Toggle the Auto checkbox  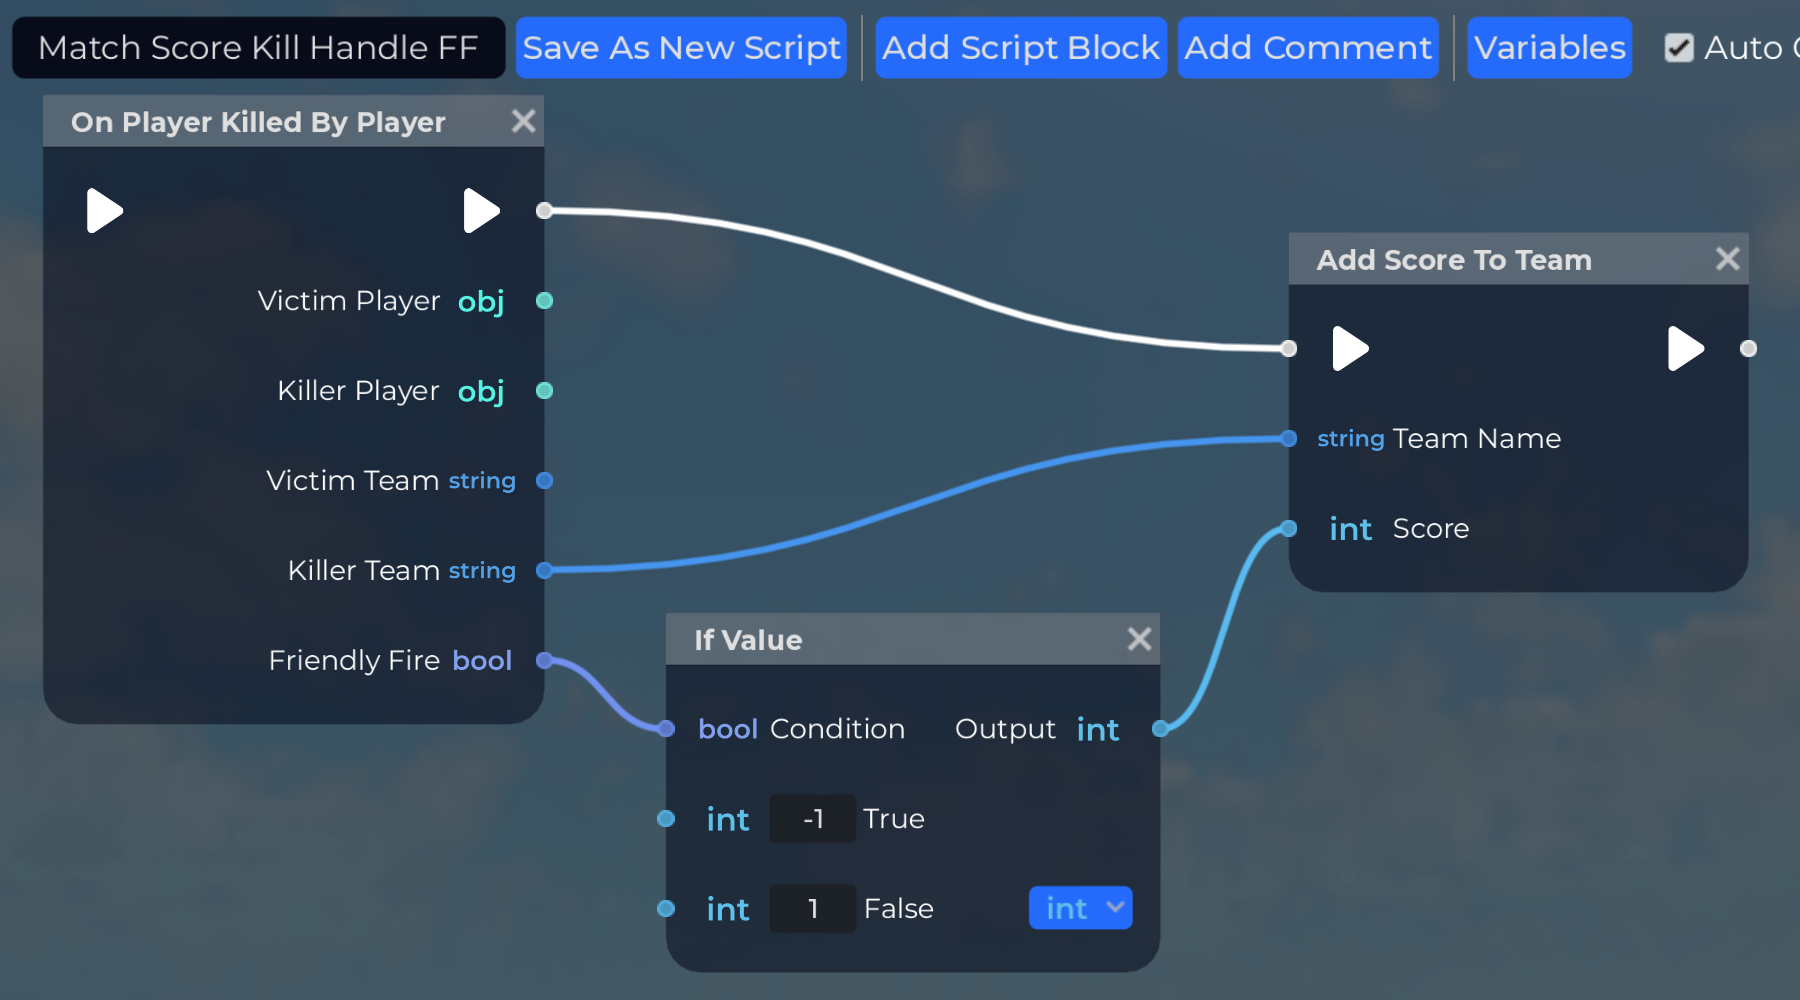(x=1679, y=48)
